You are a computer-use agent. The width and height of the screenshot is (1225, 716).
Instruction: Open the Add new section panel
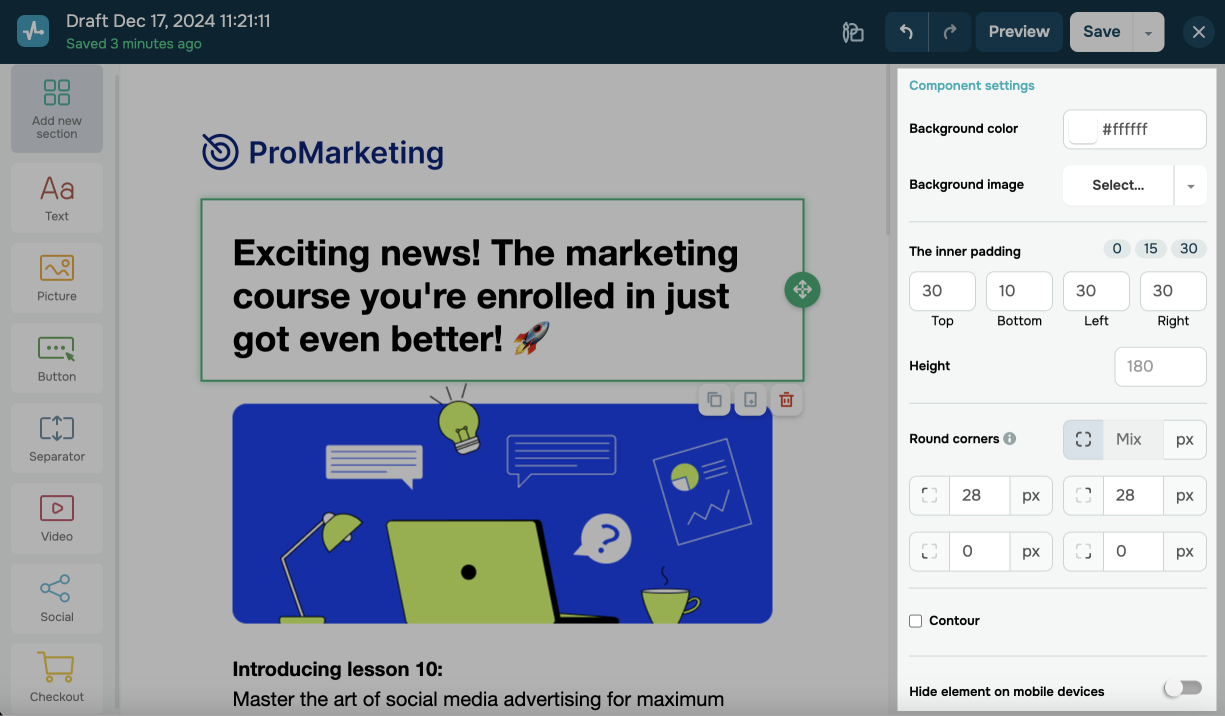[57, 109]
